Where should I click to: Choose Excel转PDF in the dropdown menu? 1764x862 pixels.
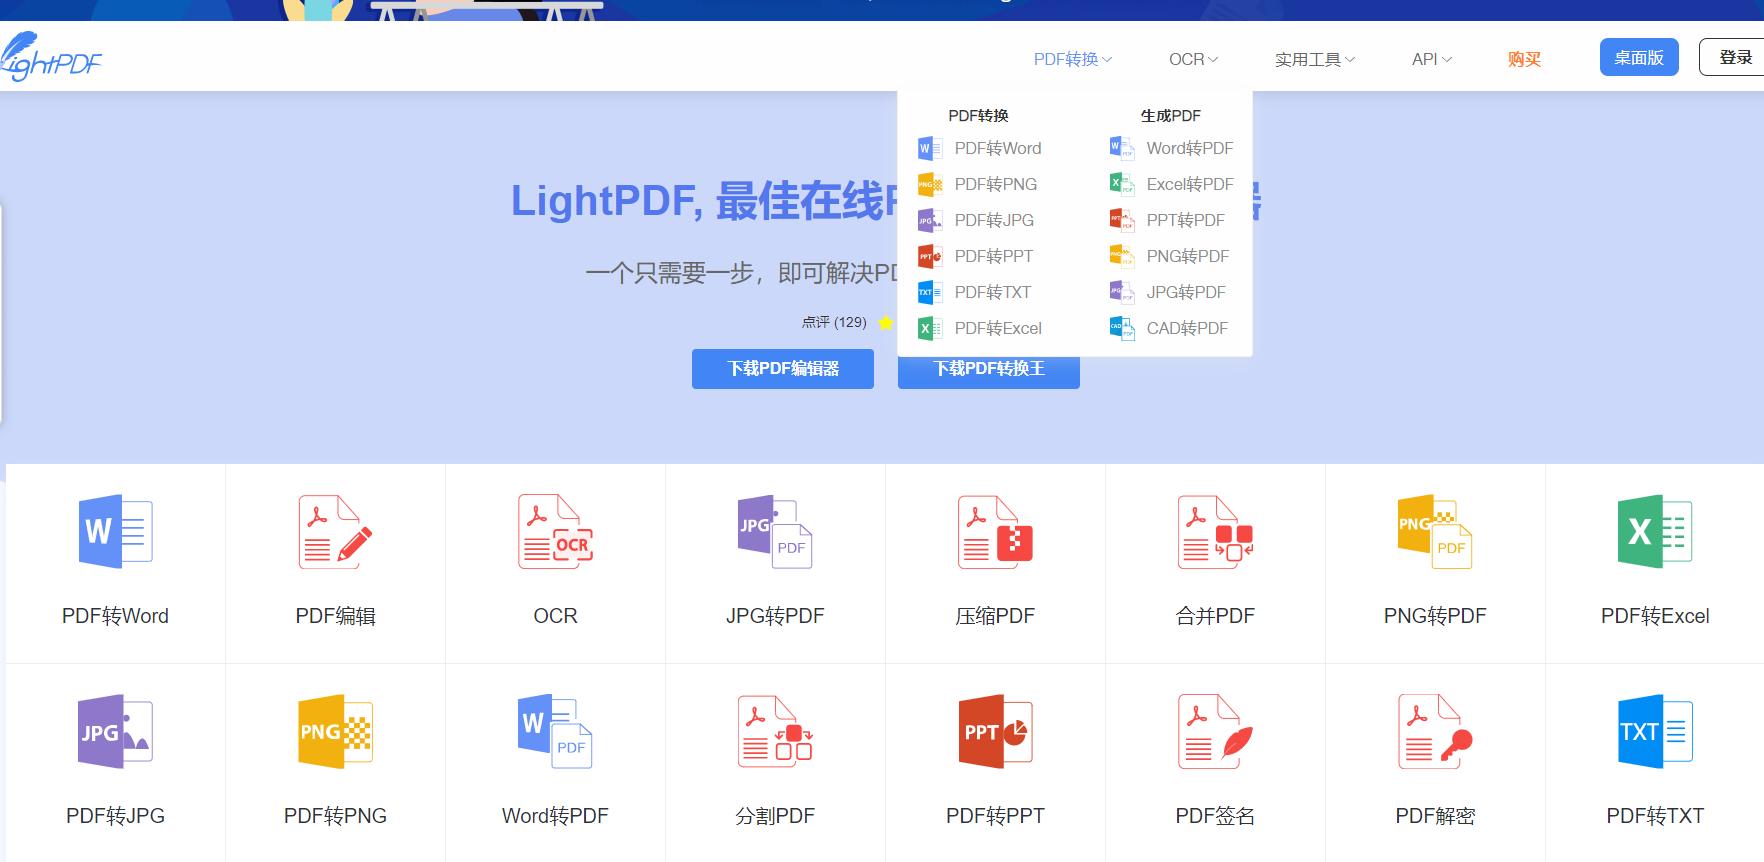tap(1189, 184)
